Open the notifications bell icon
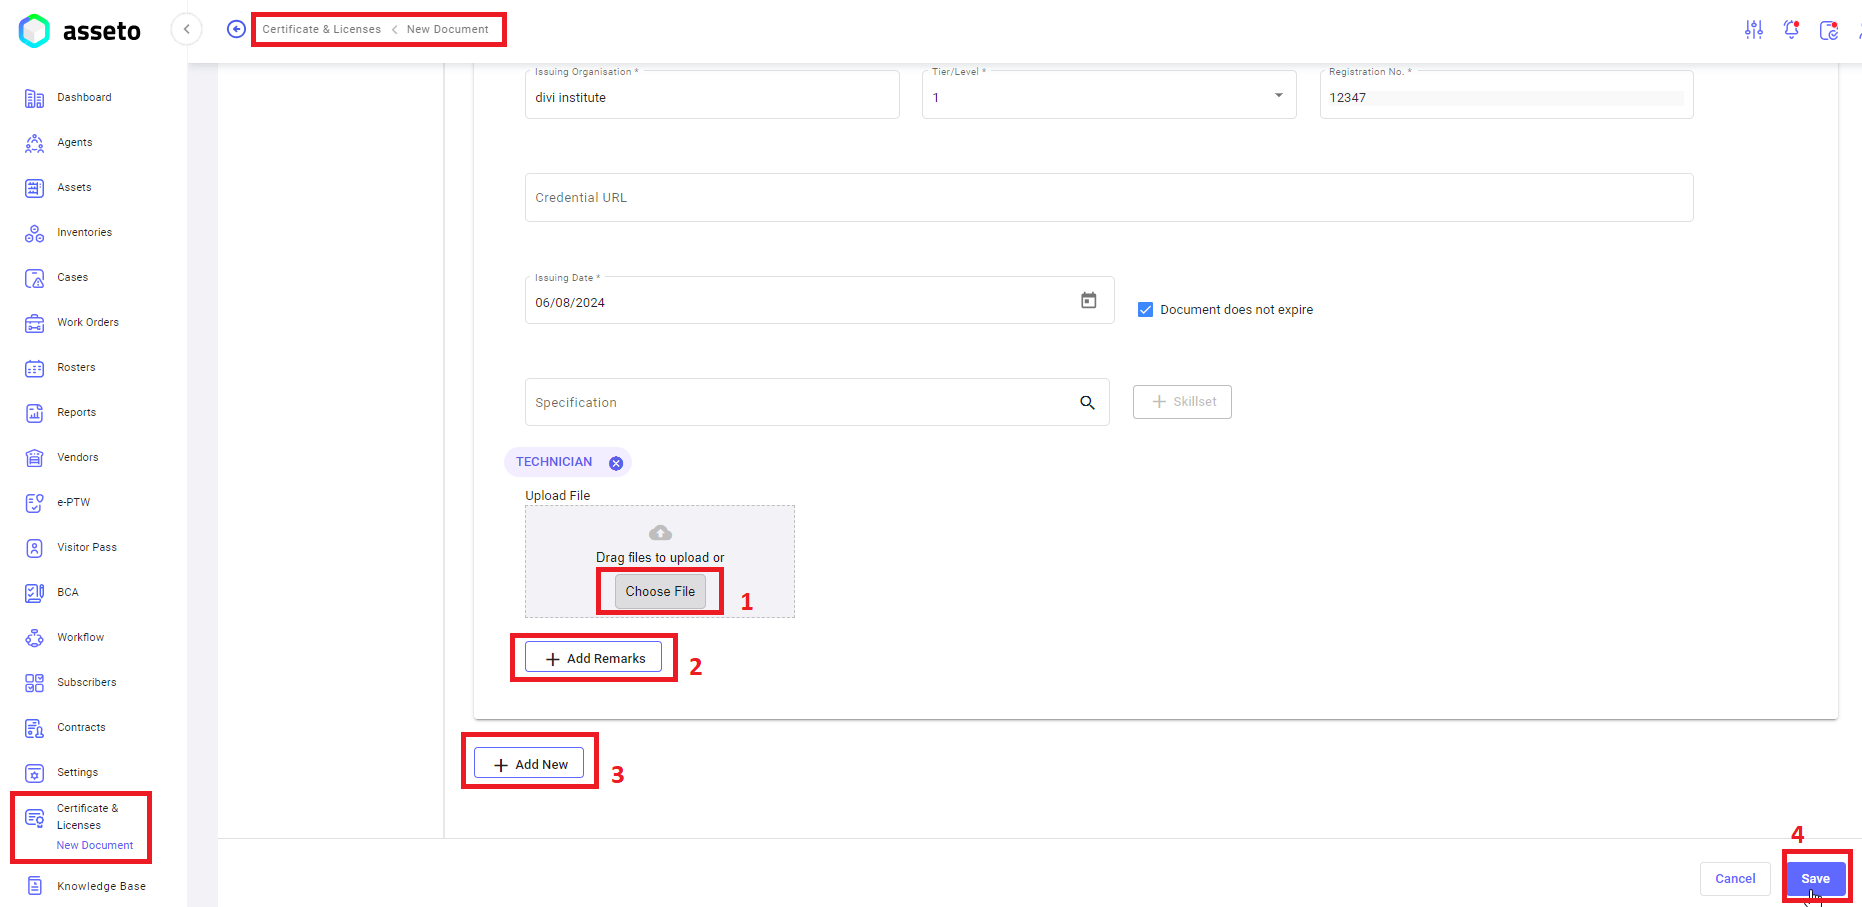1862x907 pixels. click(x=1791, y=30)
